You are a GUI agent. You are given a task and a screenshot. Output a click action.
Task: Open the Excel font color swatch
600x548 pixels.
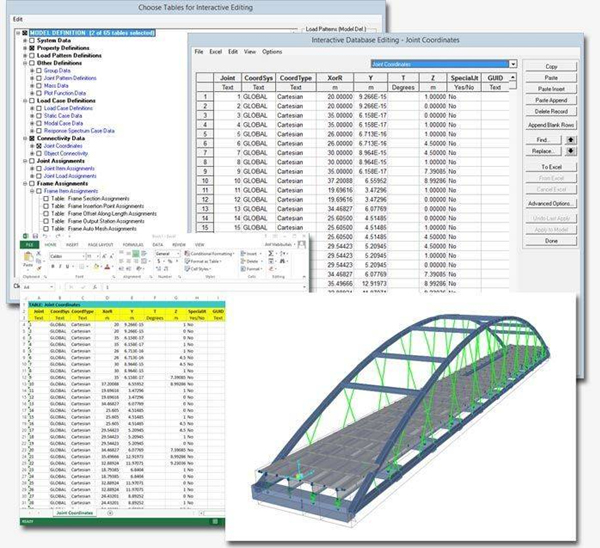pyautogui.click(x=107, y=267)
